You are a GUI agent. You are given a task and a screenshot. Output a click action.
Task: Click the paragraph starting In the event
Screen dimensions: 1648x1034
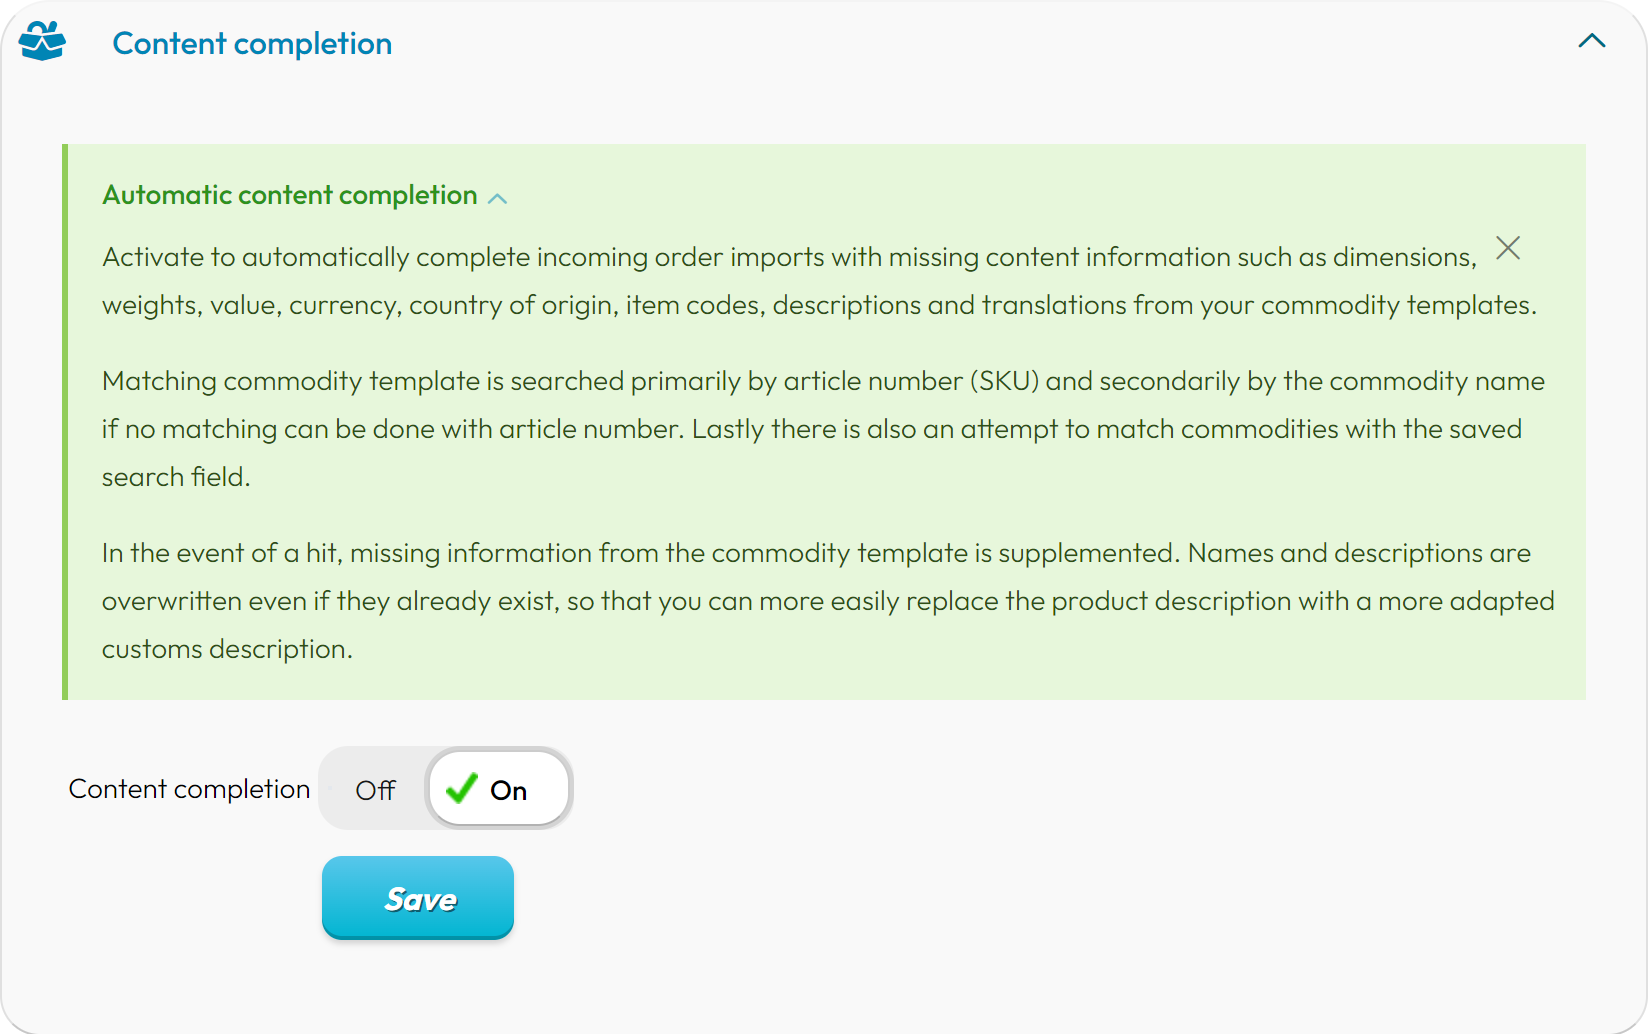point(828,601)
